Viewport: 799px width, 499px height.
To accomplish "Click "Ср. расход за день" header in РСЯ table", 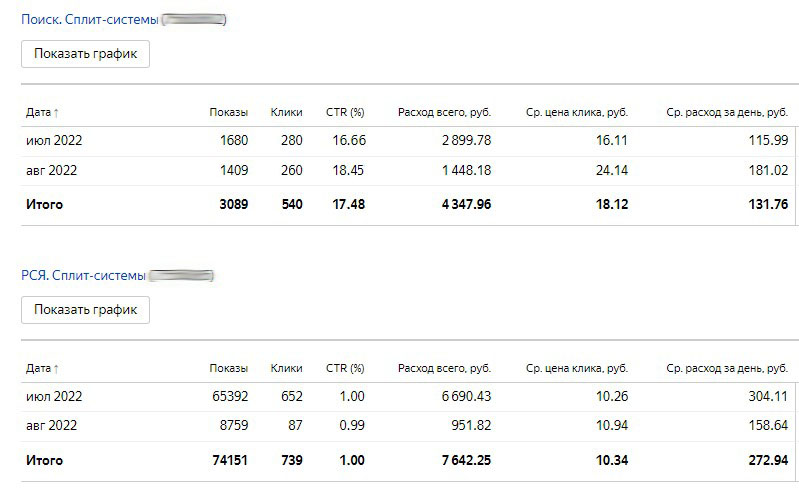I will coord(727,368).
